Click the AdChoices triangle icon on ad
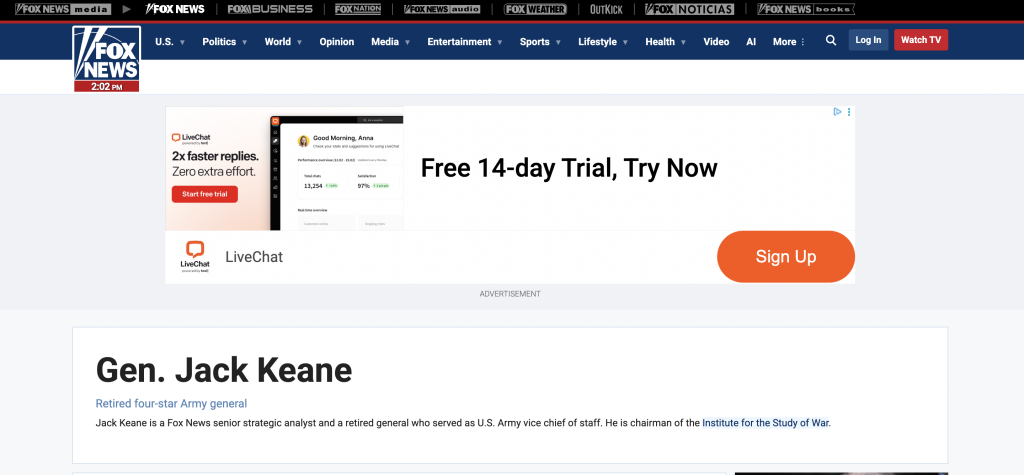 point(837,112)
